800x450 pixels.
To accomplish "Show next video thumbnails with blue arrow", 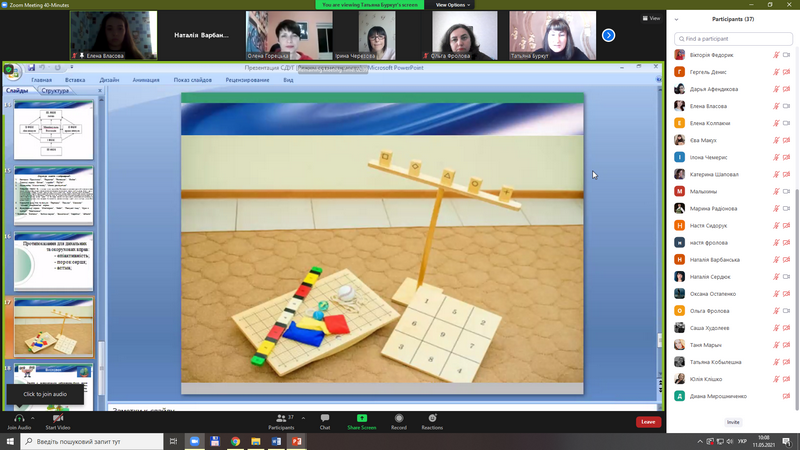I will [608, 35].
